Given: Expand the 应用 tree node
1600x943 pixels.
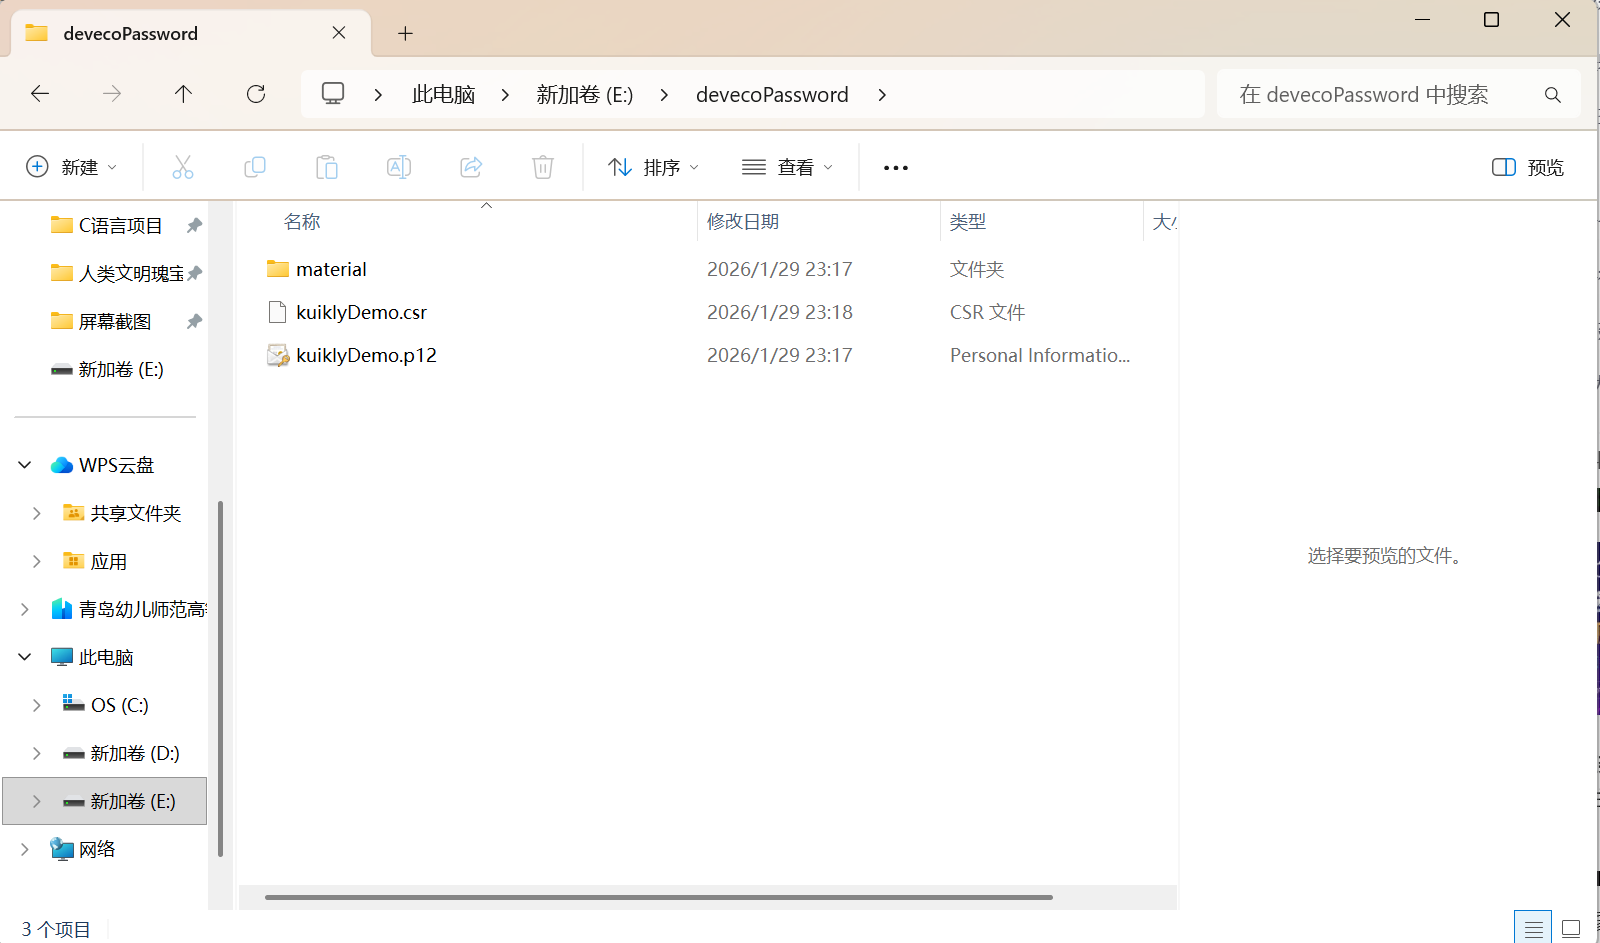Looking at the screenshot, I should 37,561.
